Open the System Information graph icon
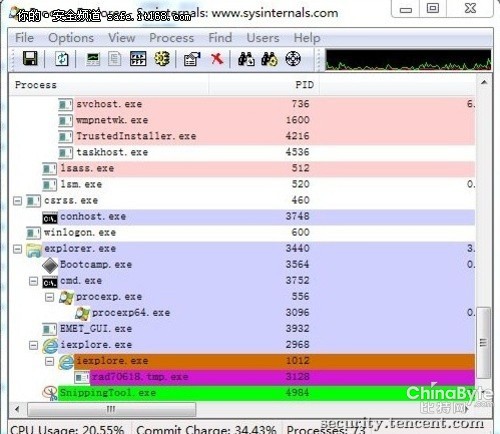 (x=93, y=59)
